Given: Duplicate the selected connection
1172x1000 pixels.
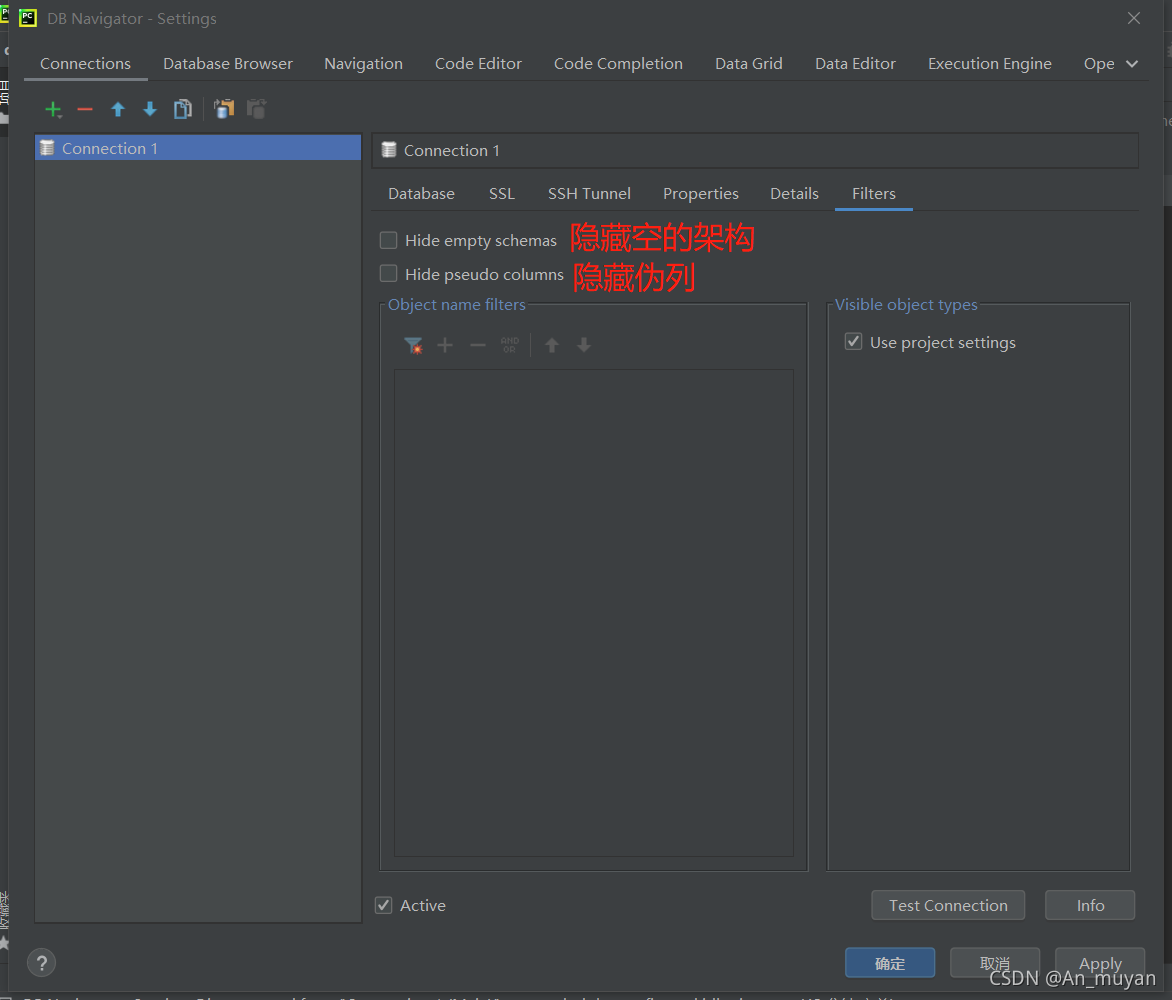Looking at the screenshot, I should [183, 110].
